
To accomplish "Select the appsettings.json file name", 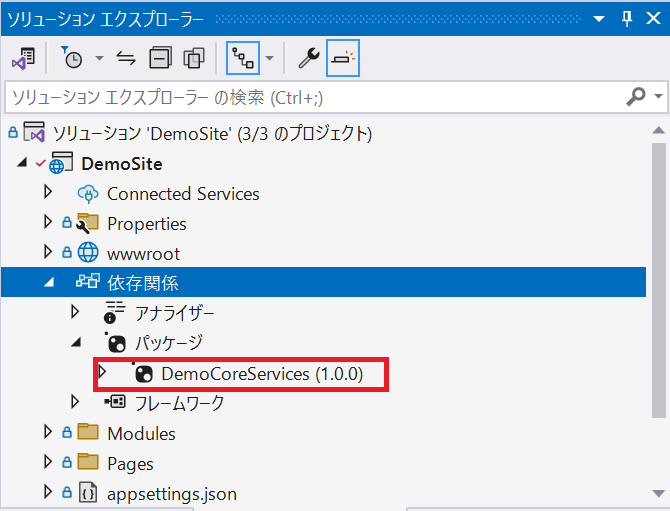I will point(172,494).
